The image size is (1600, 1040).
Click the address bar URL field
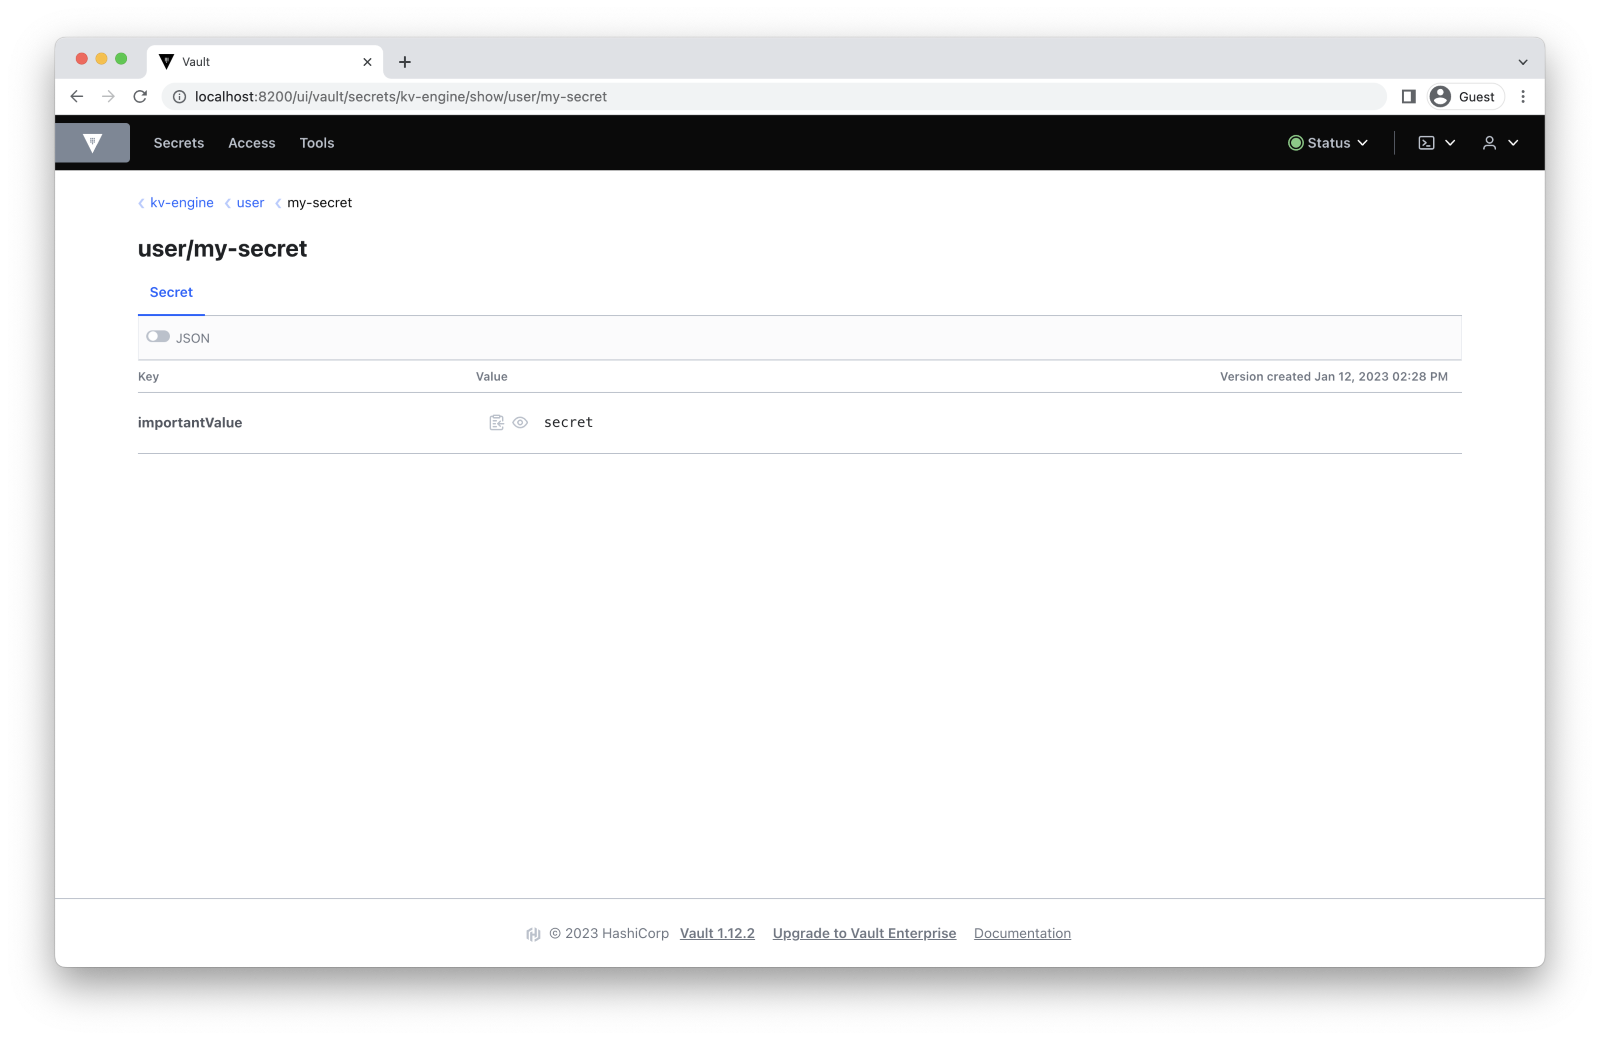pyautogui.click(x=774, y=97)
